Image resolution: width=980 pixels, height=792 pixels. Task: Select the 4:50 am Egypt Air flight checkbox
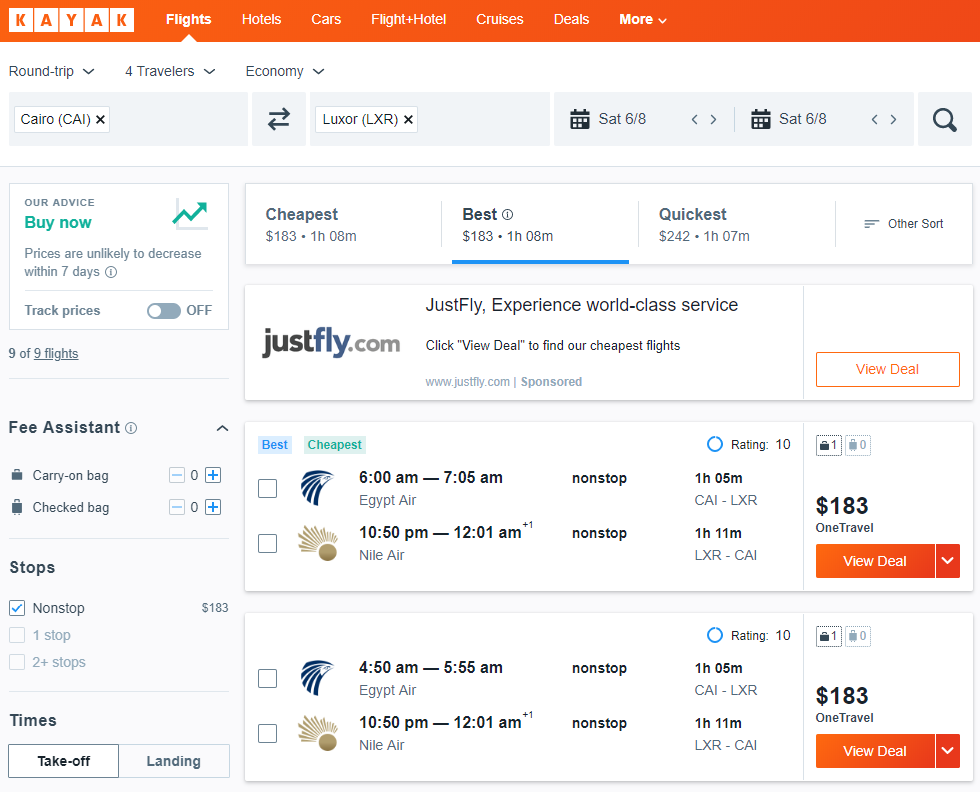pos(268,678)
